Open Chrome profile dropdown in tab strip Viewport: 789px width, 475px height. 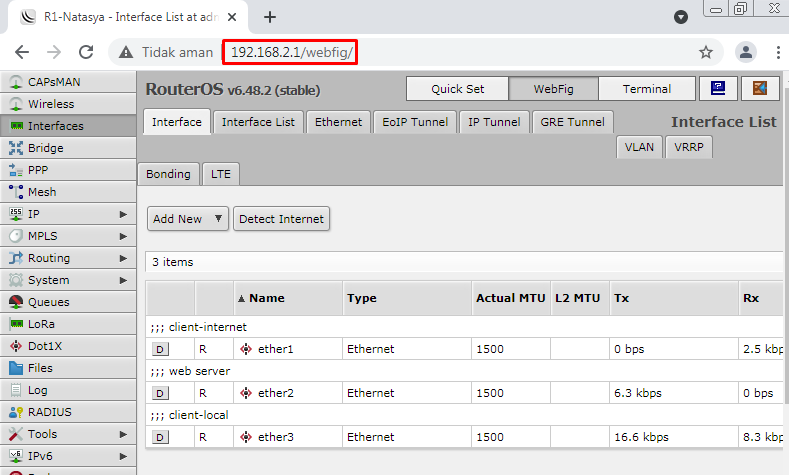pyautogui.click(x=681, y=17)
